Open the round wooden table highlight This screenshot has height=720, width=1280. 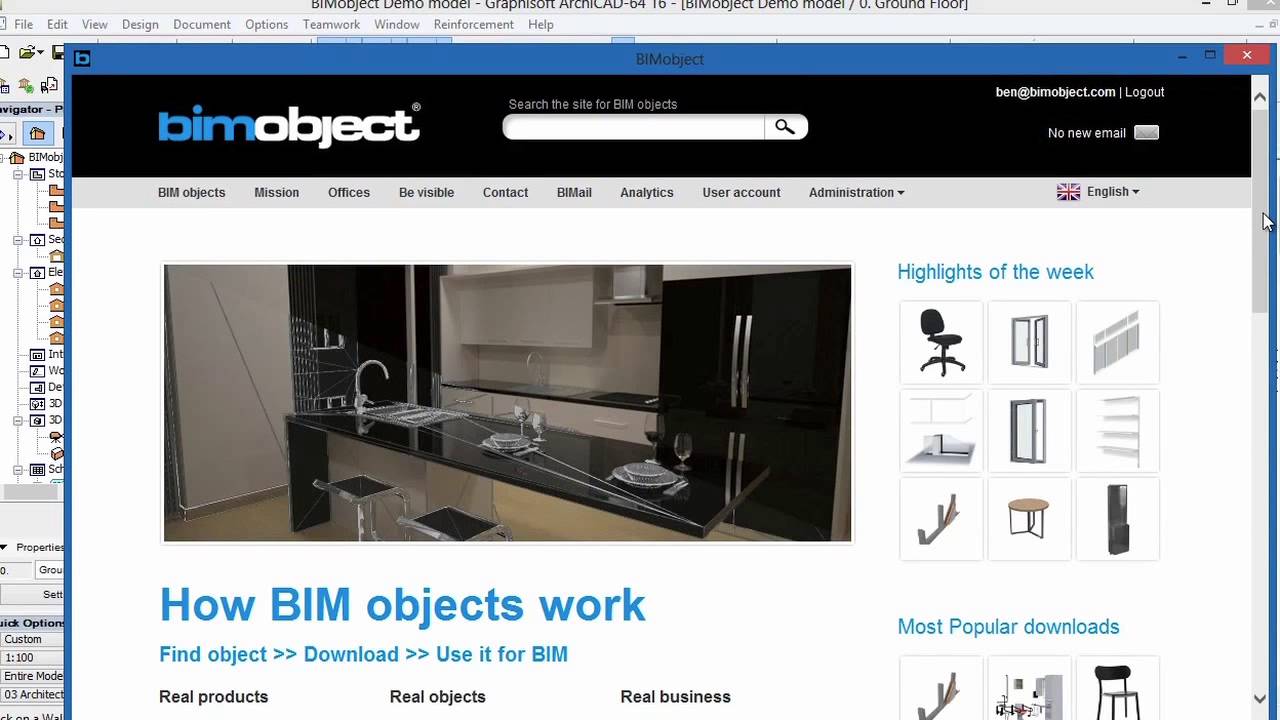(1029, 518)
